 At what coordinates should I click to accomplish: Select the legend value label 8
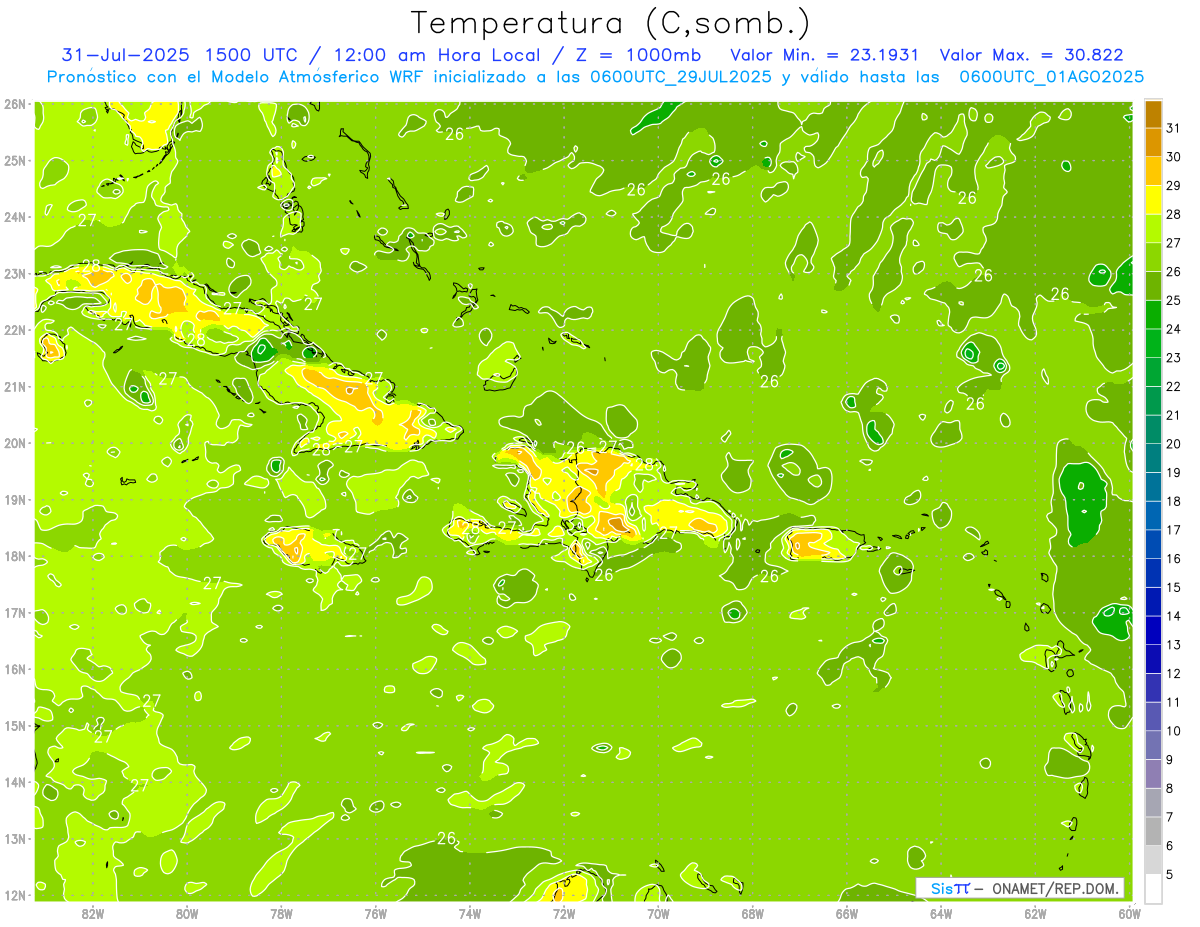point(1169,788)
